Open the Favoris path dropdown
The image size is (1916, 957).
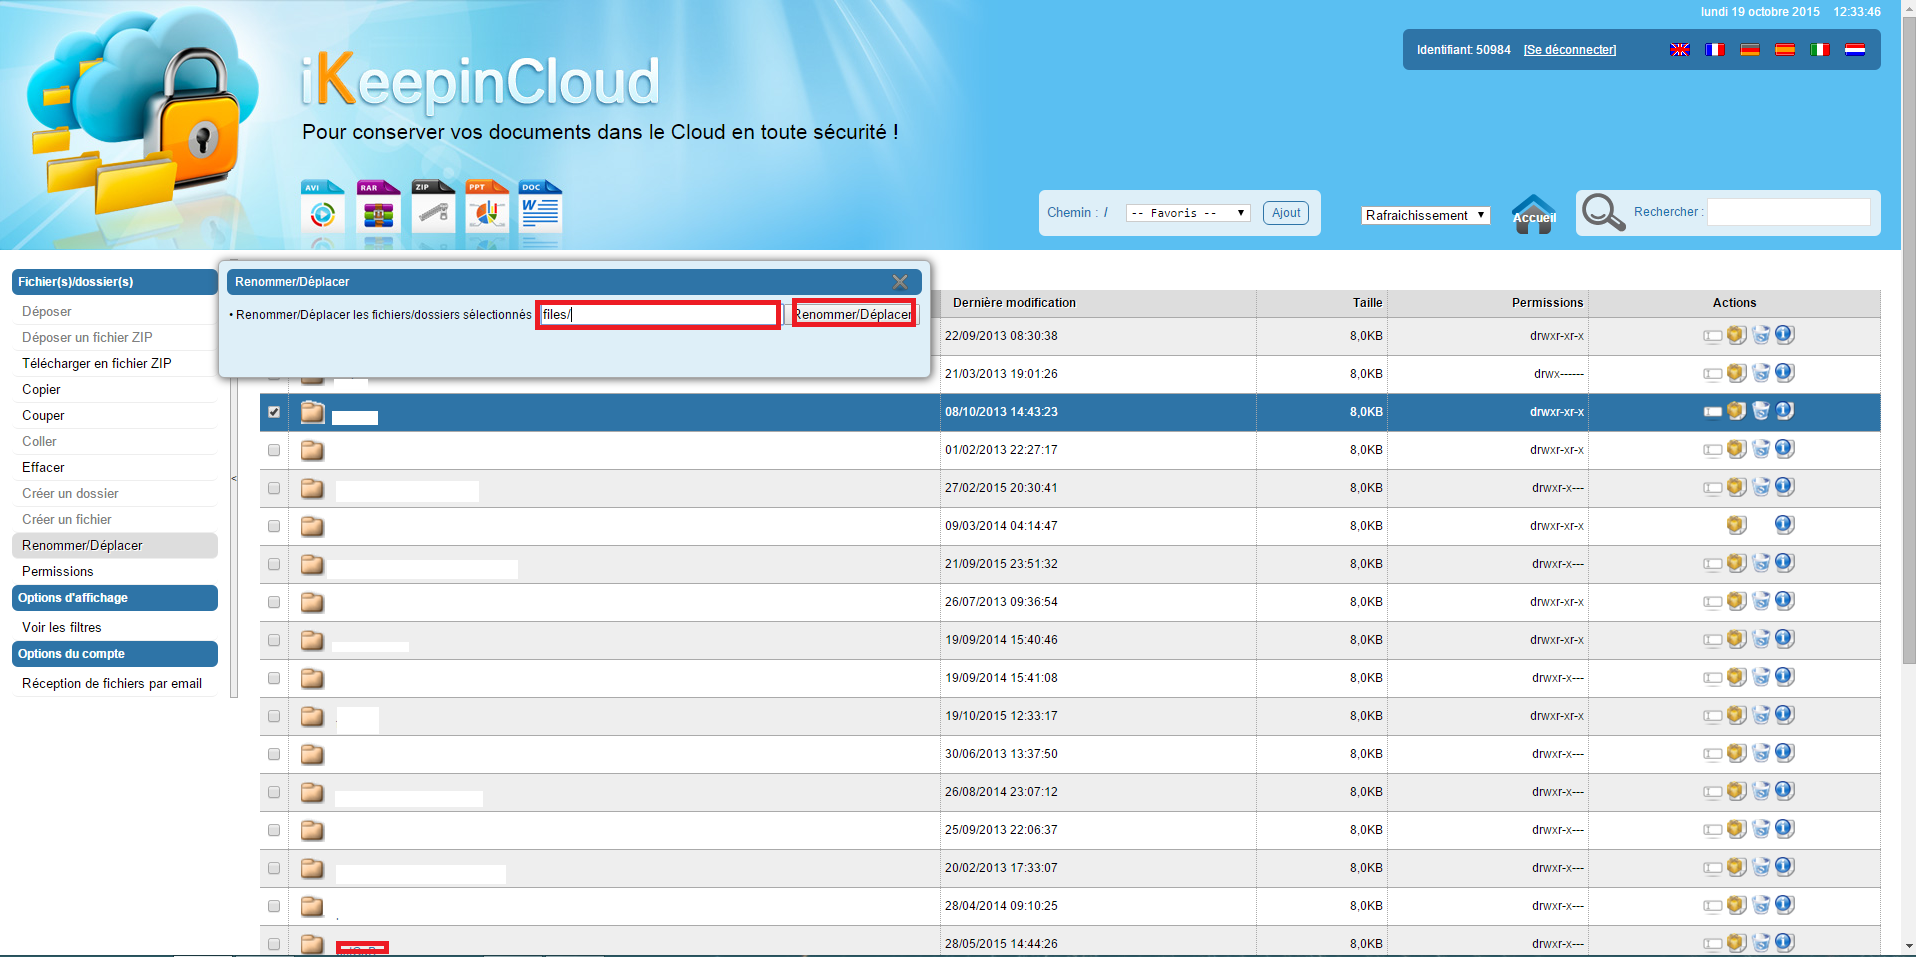point(1186,212)
